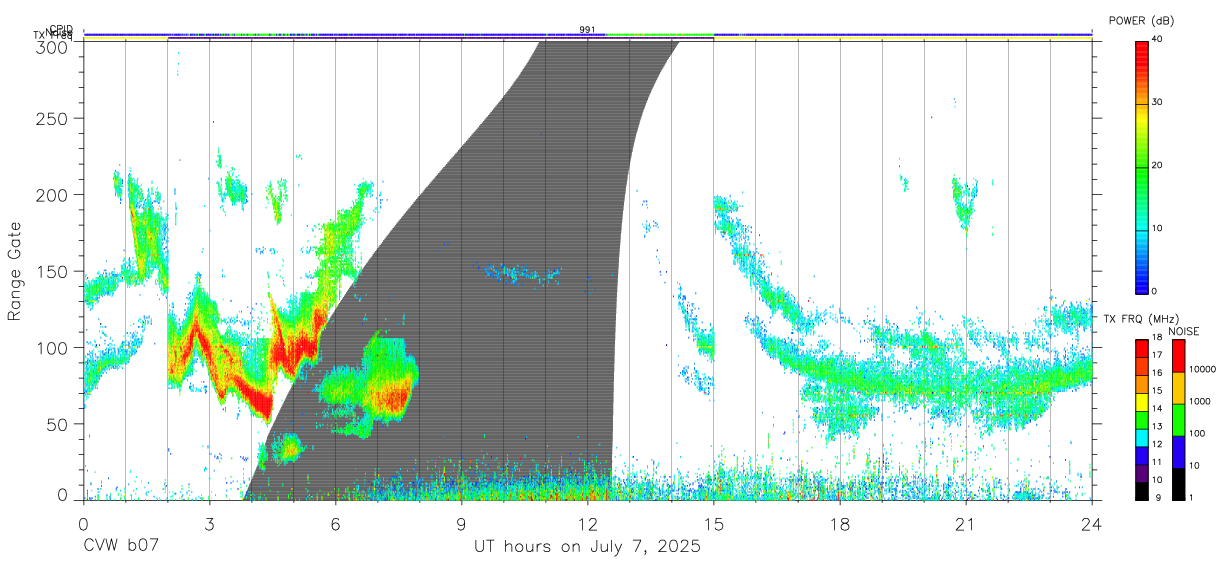Click the 200 range gate tick label
This screenshot has height=567, width=1228.
tap(53, 194)
